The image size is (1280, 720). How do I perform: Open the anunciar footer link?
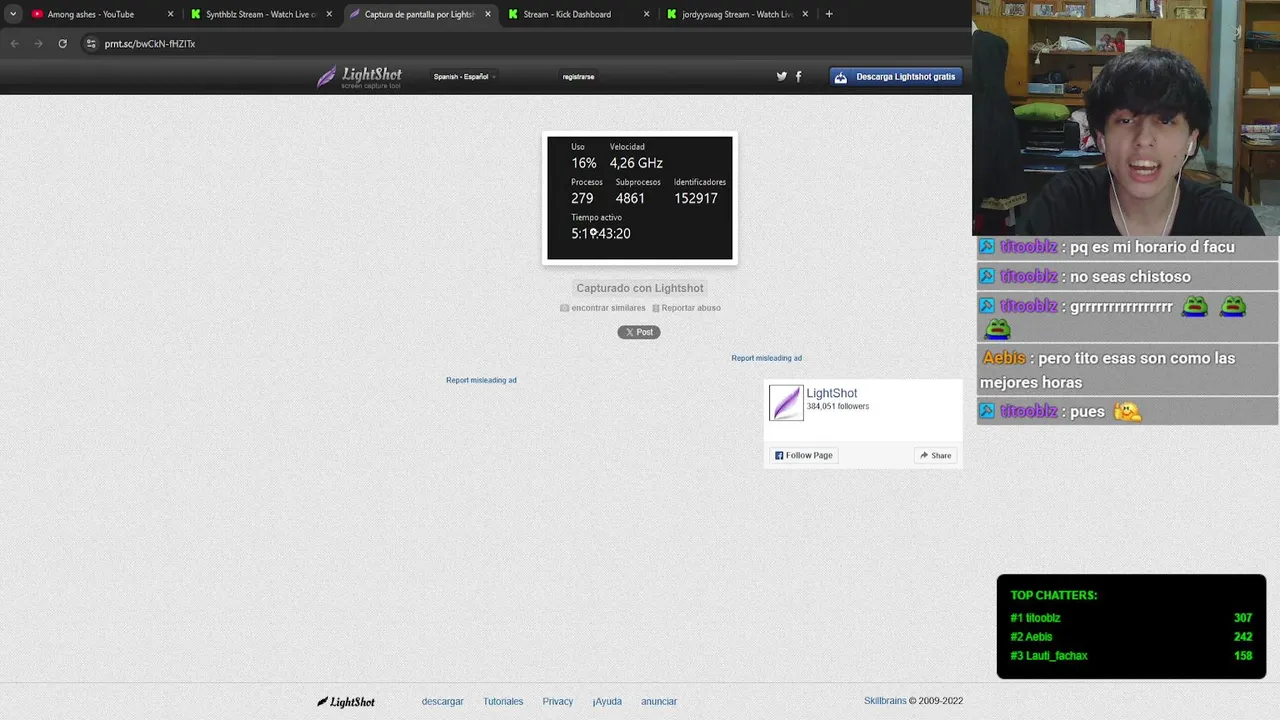point(659,702)
